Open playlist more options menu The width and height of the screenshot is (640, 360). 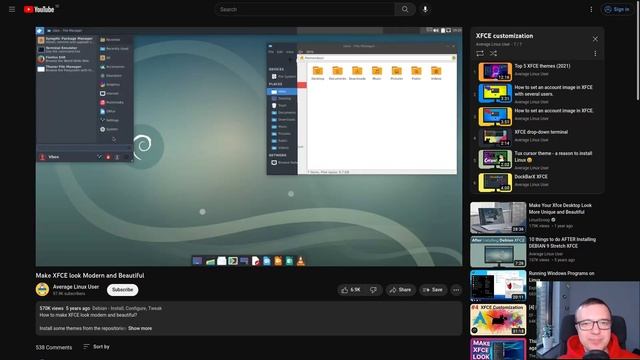click(x=595, y=53)
